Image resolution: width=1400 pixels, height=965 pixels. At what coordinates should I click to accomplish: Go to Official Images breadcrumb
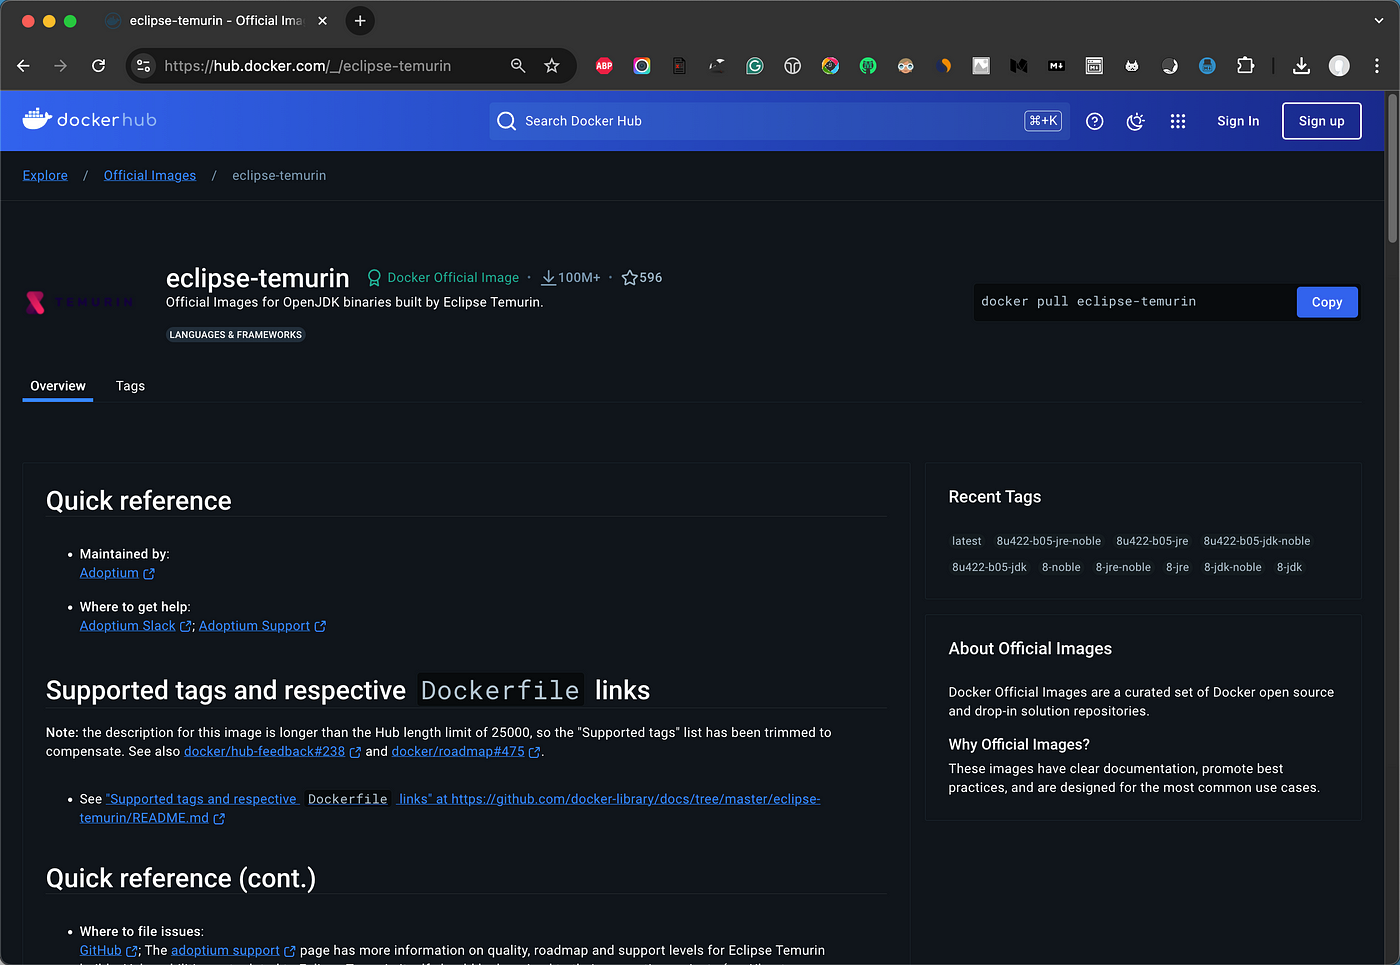coord(150,175)
